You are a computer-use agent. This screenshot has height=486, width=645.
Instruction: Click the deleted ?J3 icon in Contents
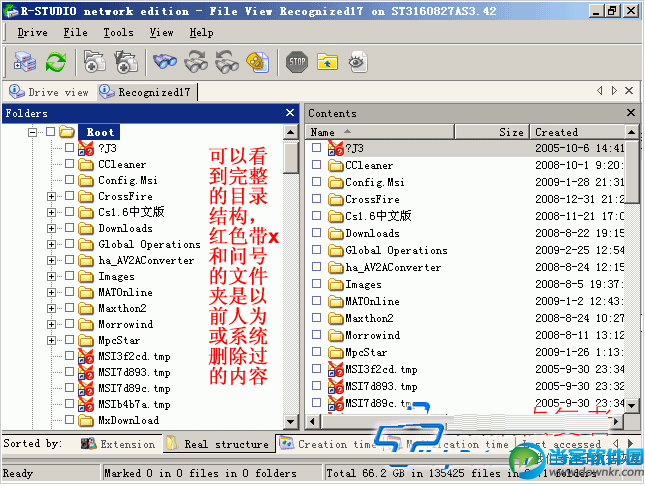(336, 148)
